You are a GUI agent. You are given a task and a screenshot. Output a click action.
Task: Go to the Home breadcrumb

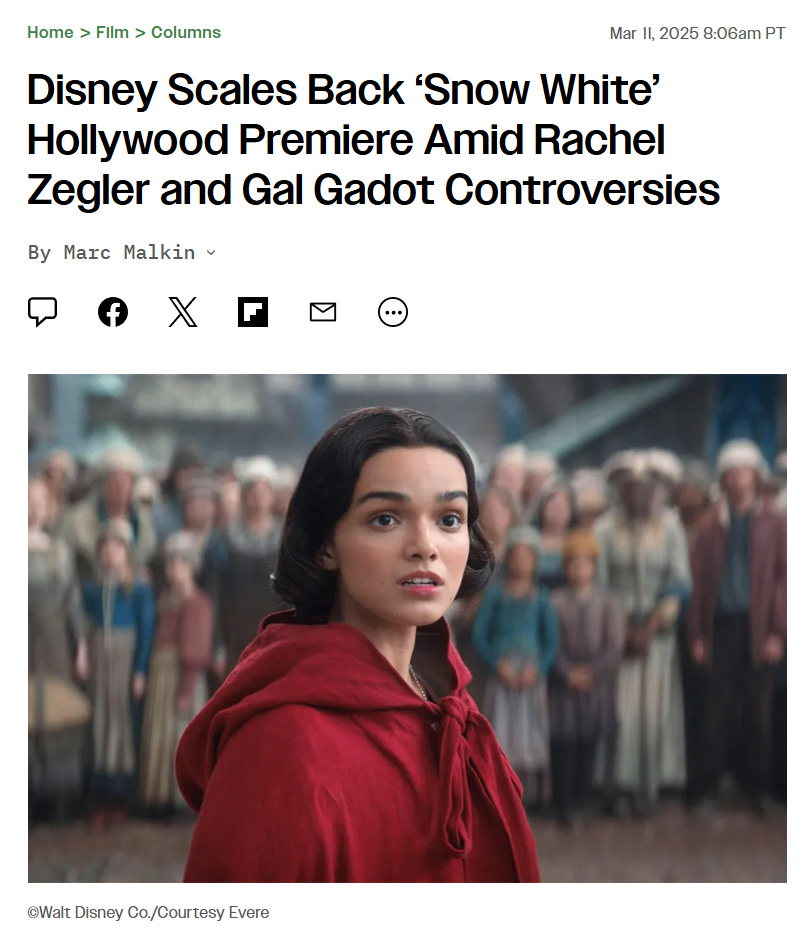tap(50, 33)
